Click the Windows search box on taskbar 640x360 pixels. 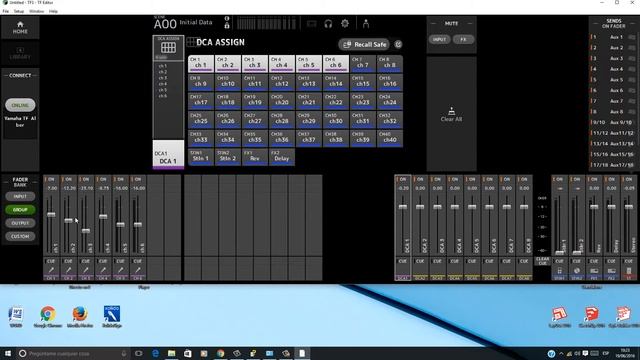click(73, 353)
